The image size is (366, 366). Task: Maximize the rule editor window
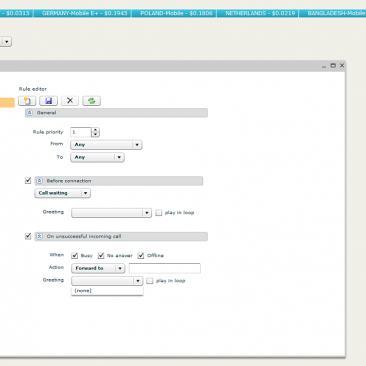click(333, 65)
